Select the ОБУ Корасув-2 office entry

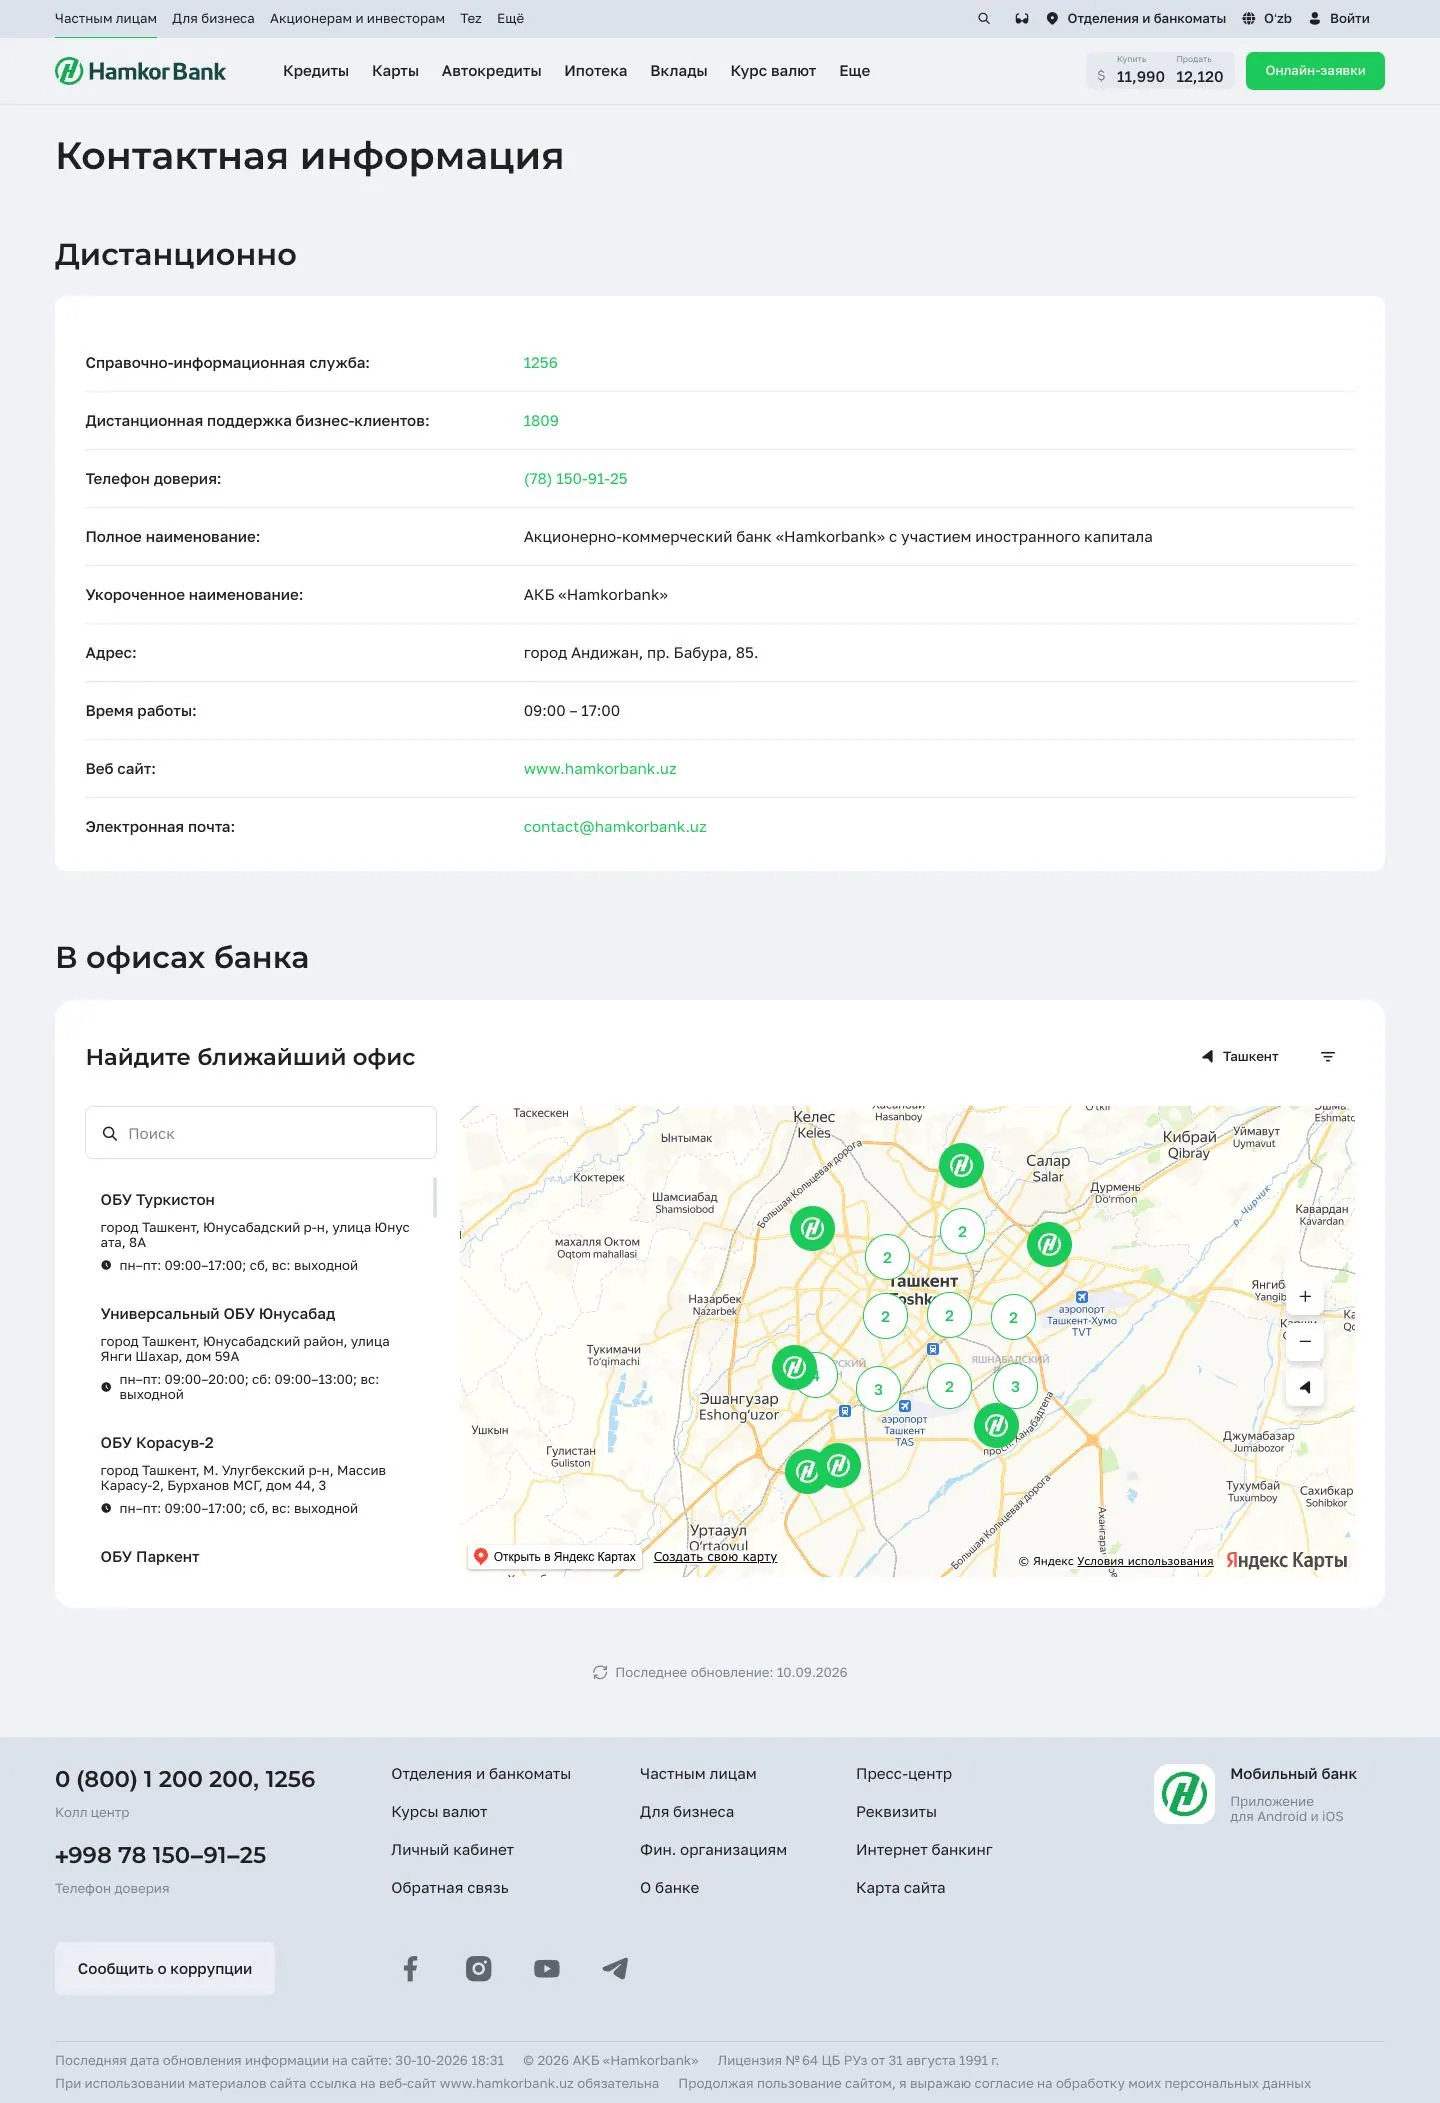click(261, 1475)
